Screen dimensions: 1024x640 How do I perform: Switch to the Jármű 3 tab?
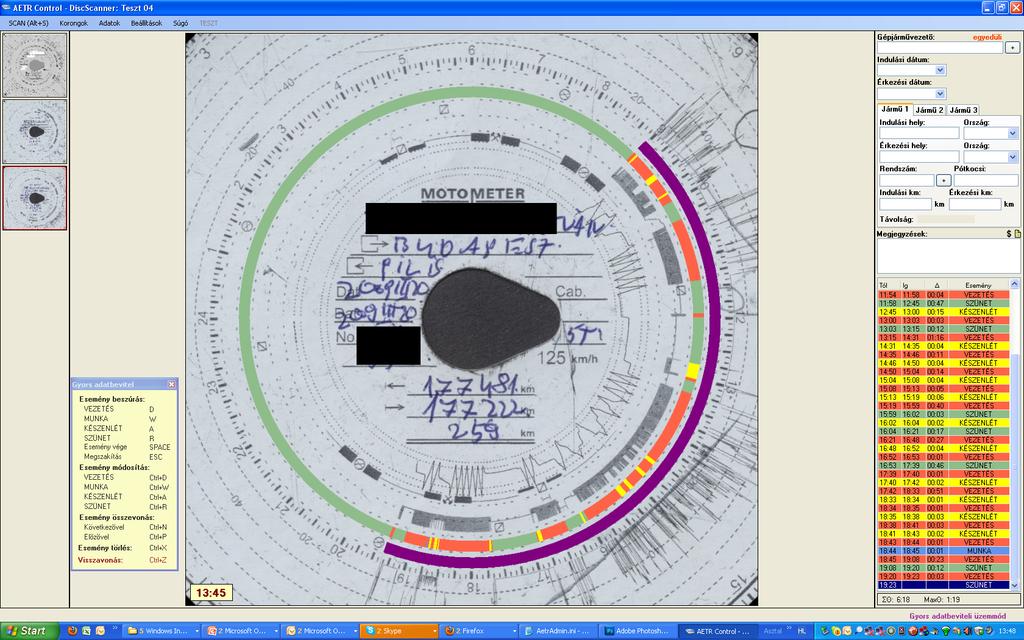click(x=963, y=110)
